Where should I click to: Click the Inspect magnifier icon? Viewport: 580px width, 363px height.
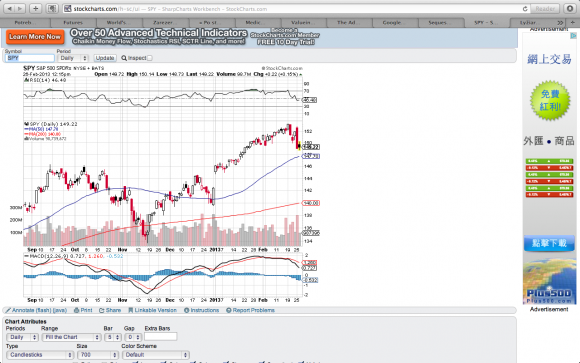(x=124, y=58)
